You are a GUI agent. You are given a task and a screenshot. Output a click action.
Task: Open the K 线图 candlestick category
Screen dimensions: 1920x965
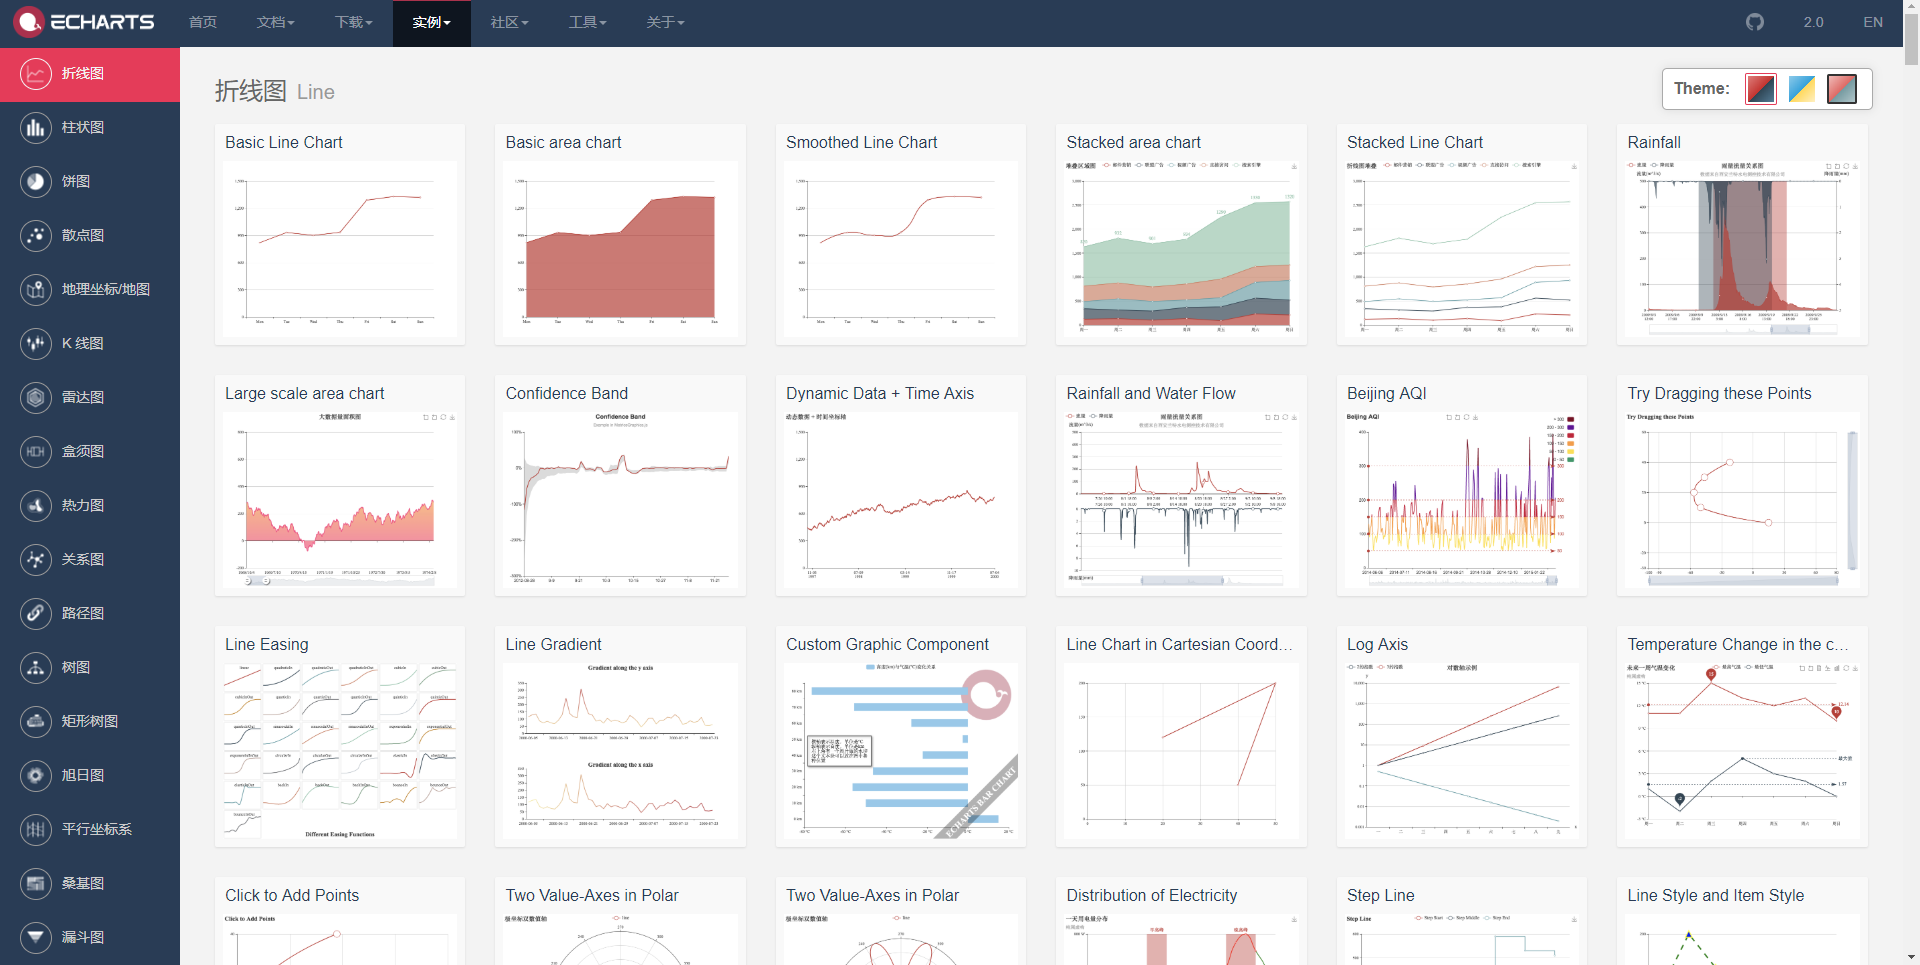[x=90, y=344]
